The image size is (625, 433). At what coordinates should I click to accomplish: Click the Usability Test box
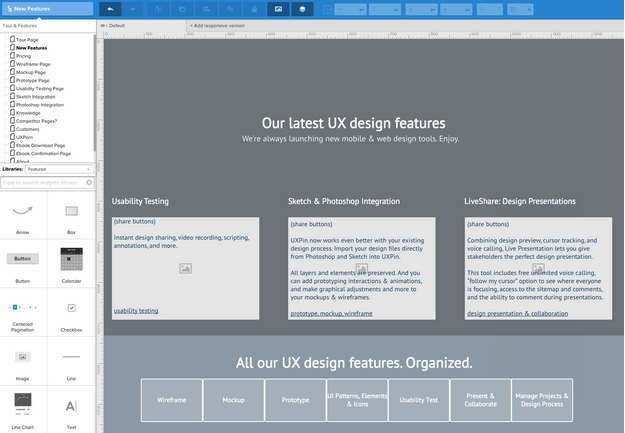click(x=419, y=400)
